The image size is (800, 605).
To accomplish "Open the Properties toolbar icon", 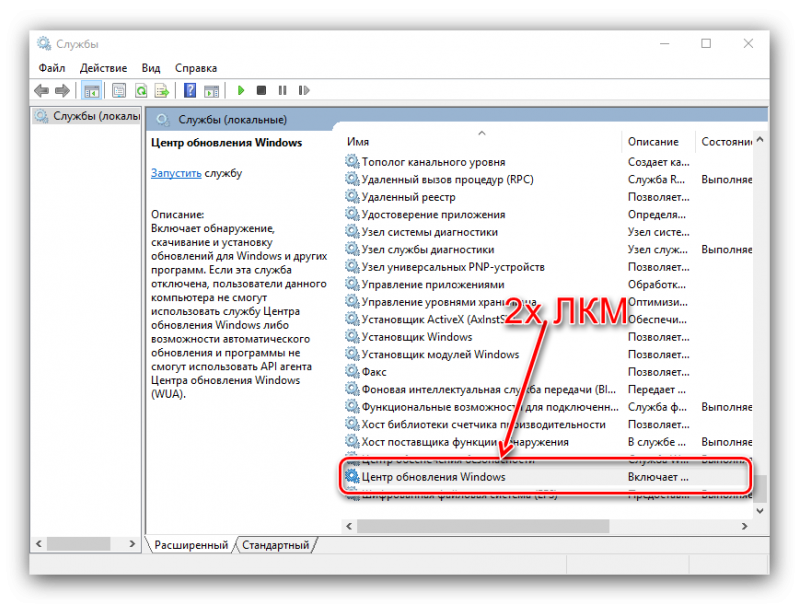I will pos(119,91).
